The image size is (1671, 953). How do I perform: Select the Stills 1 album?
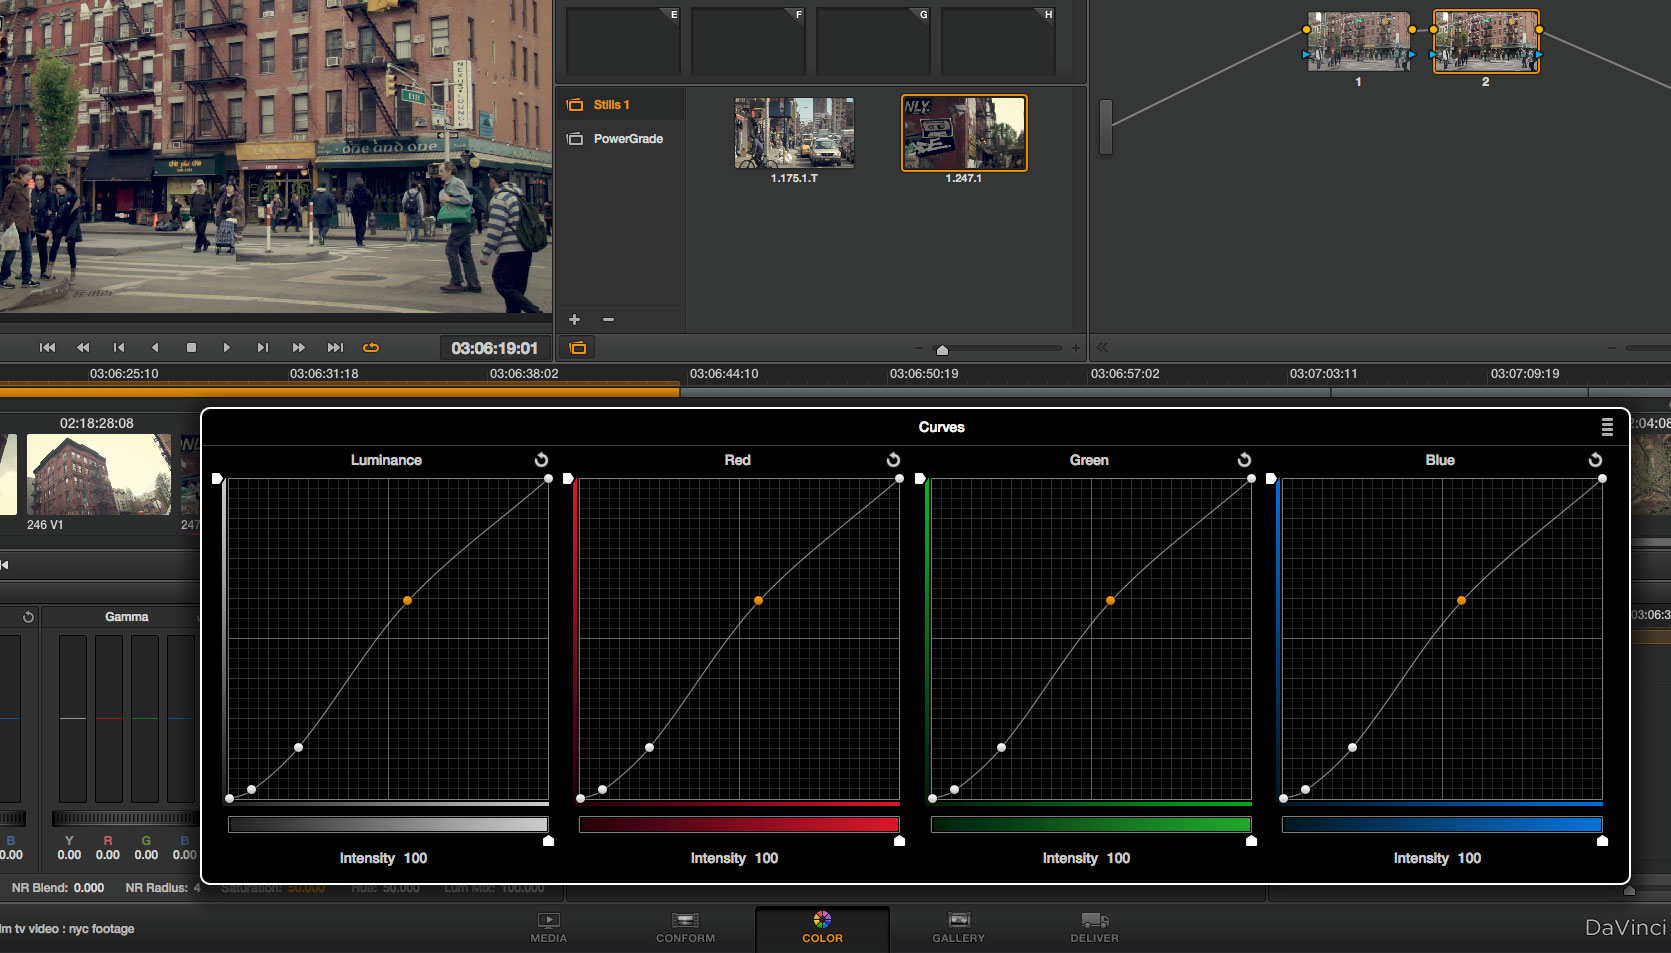(x=612, y=104)
